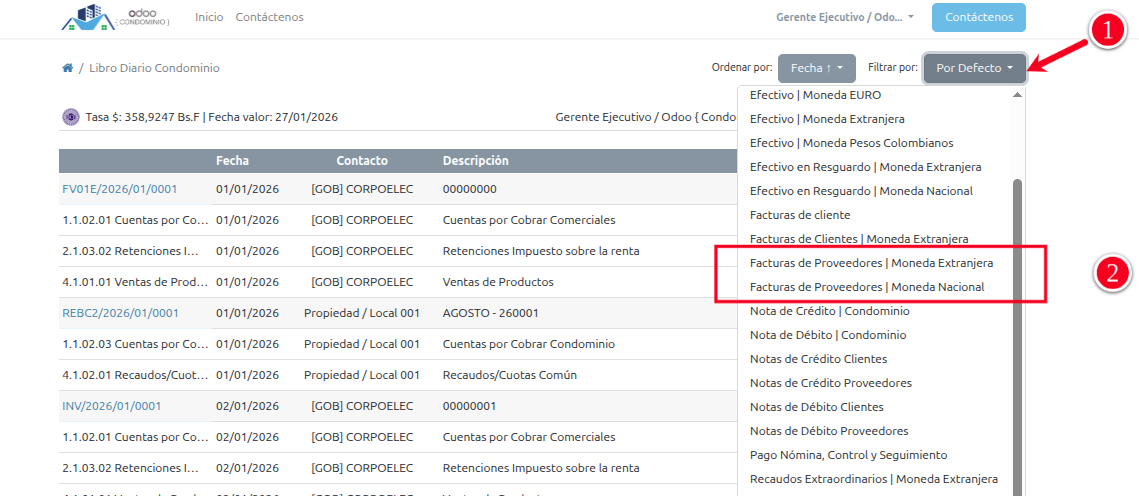This screenshot has width=1139, height=496.
Task: Click the scroll up arrow in dropdown list
Action: pos(1018,95)
